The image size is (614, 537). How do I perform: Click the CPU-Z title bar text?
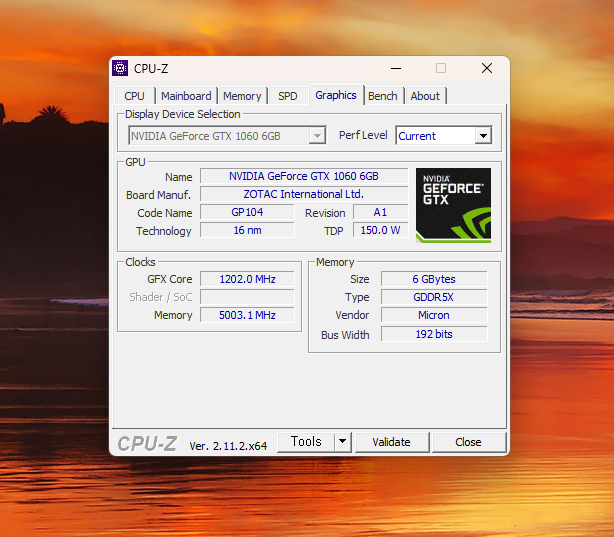coord(151,69)
